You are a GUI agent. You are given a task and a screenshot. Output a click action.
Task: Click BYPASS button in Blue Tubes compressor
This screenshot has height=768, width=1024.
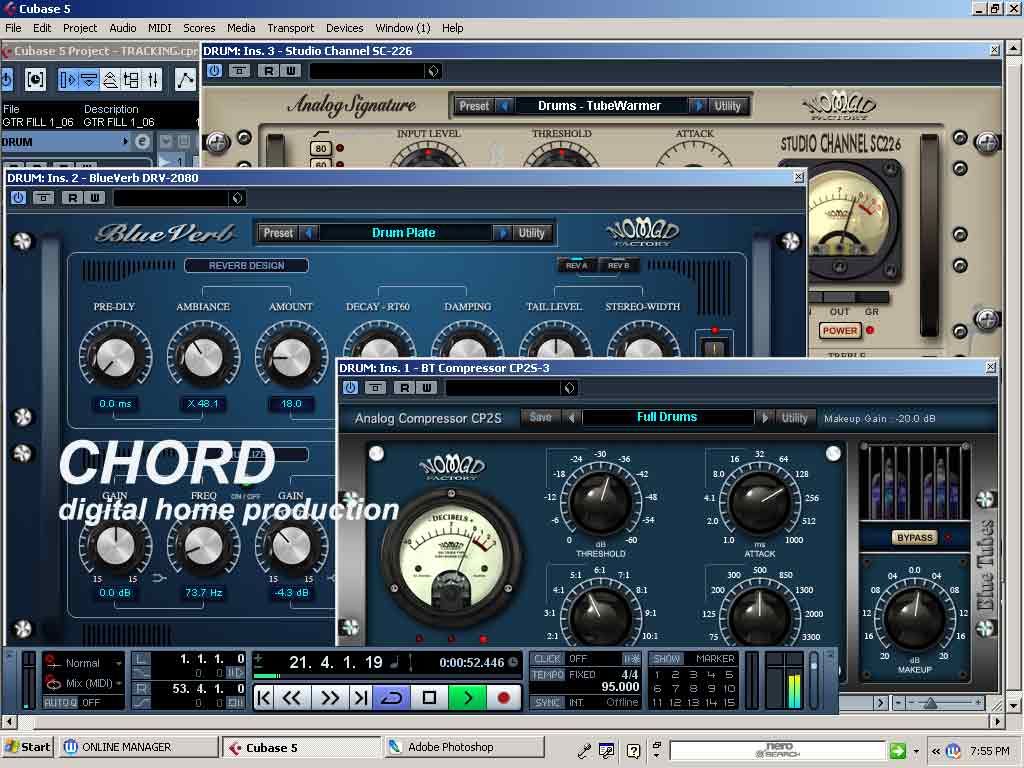coord(914,537)
